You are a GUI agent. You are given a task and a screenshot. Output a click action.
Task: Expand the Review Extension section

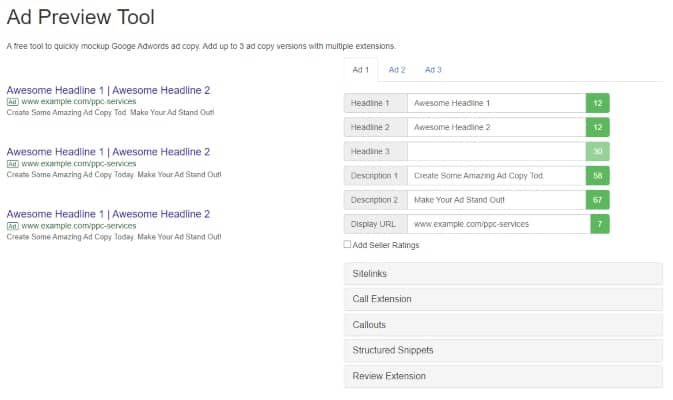point(503,376)
